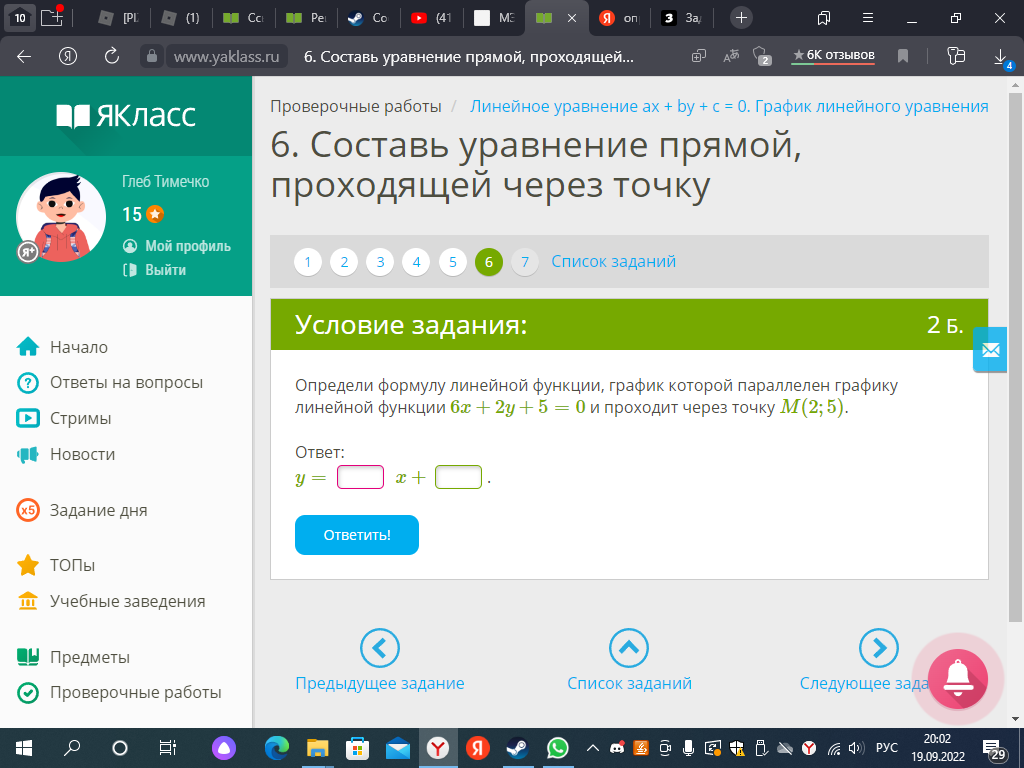Viewport: 1024px width, 768px height.
Task: Open the browser extensions icon
Action: click(x=955, y=56)
